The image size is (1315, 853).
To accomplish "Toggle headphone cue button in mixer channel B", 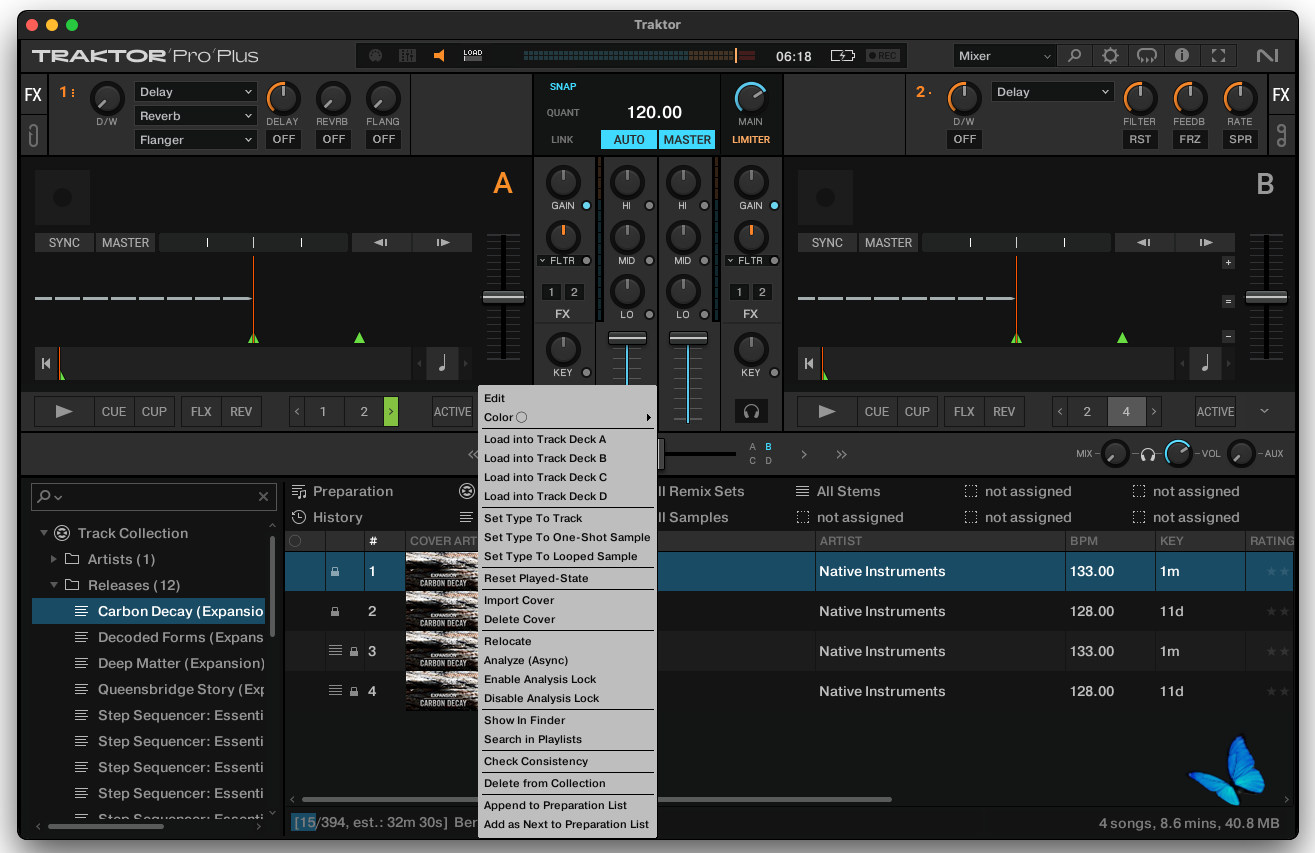I will tap(751, 411).
